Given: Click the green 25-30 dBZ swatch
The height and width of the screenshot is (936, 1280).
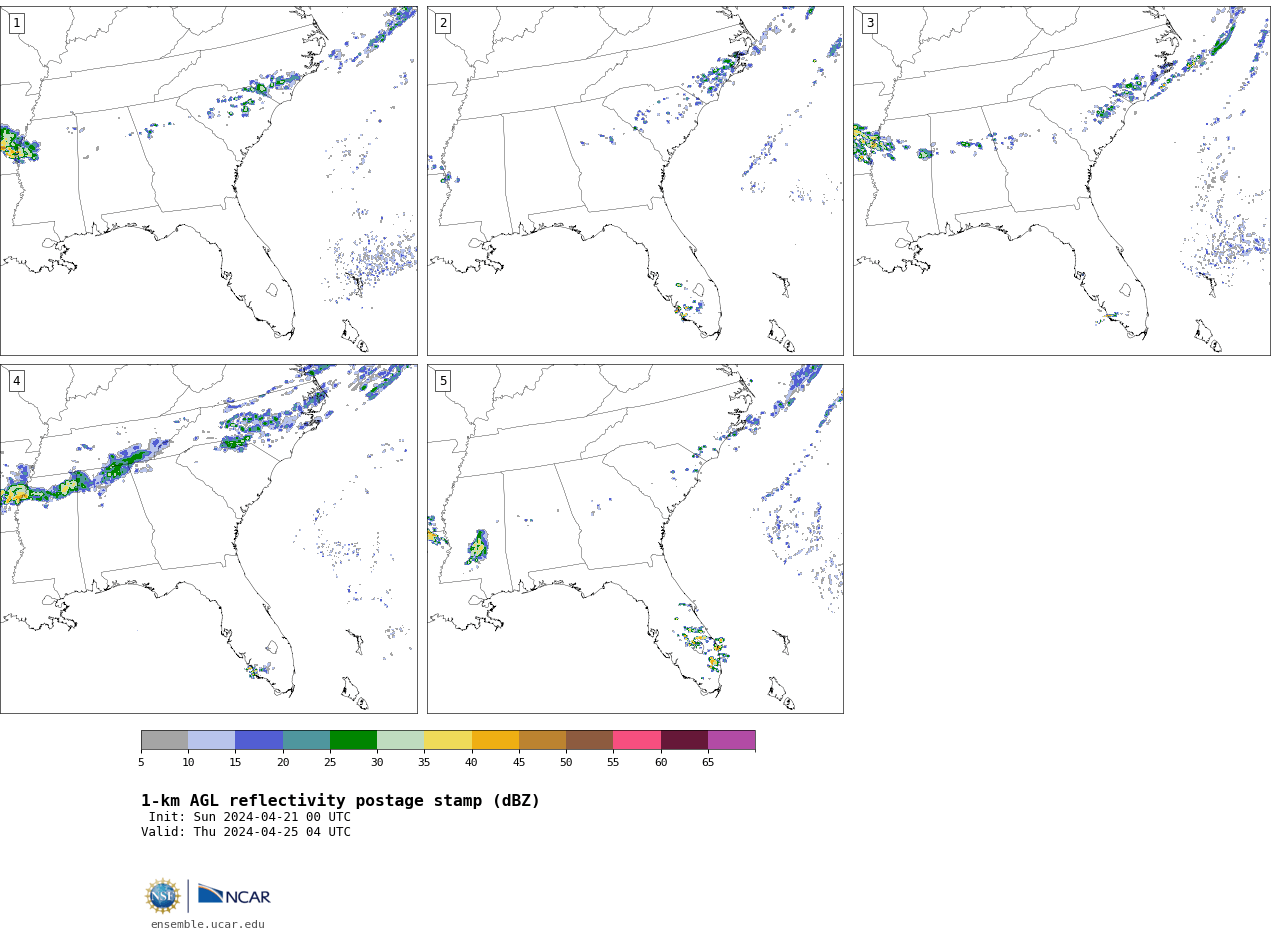Looking at the screenshot, I should (353, 740).
